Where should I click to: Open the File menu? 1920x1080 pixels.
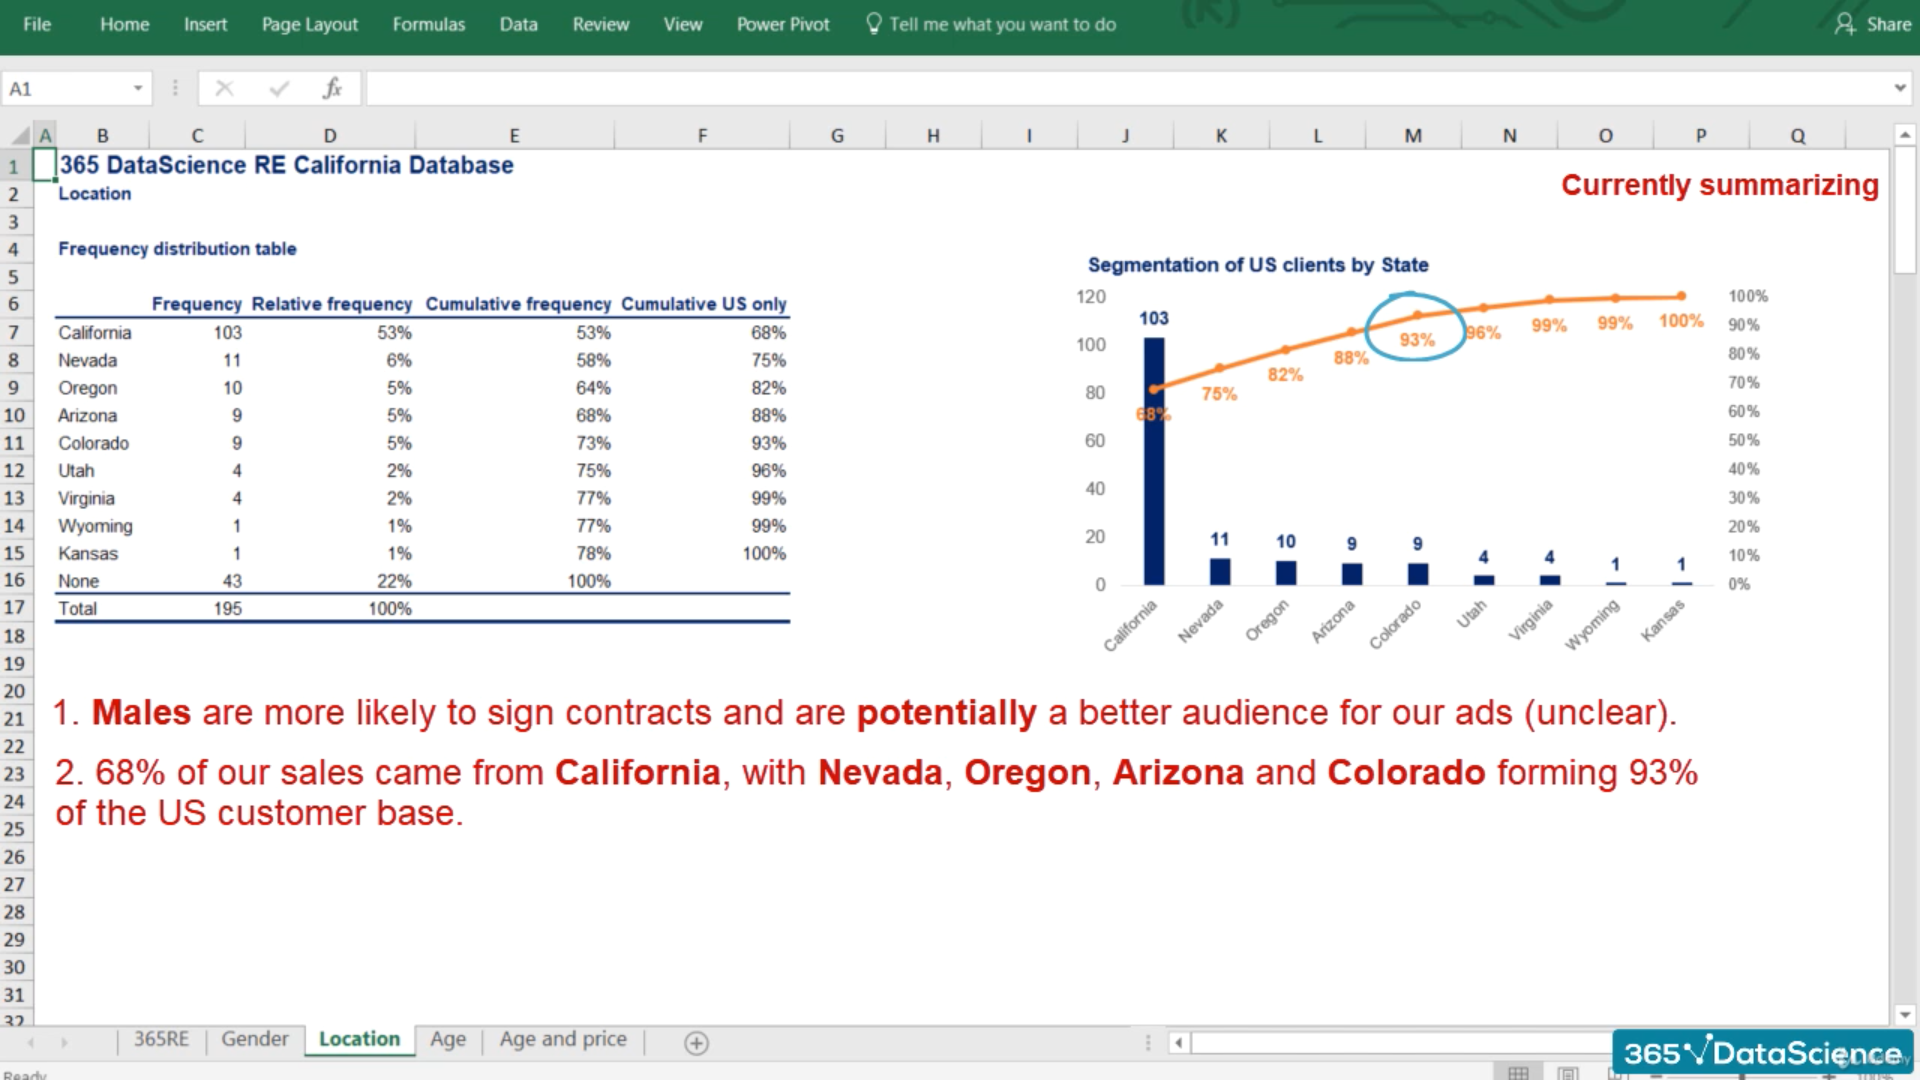(37, 24)
